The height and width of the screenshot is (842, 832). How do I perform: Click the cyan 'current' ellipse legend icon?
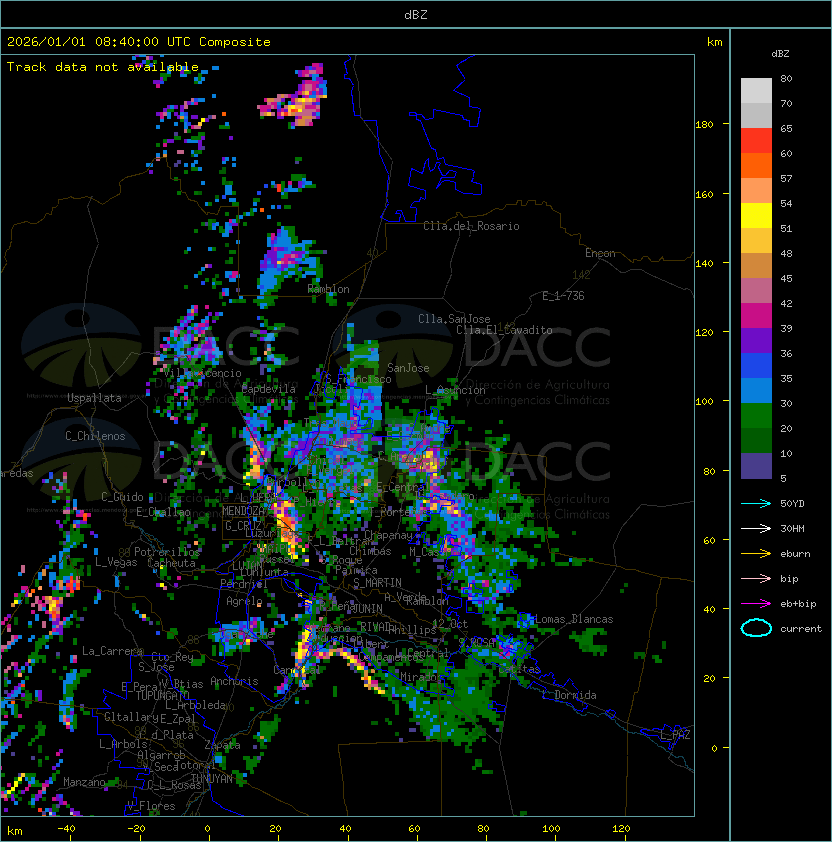coord(756,628)
